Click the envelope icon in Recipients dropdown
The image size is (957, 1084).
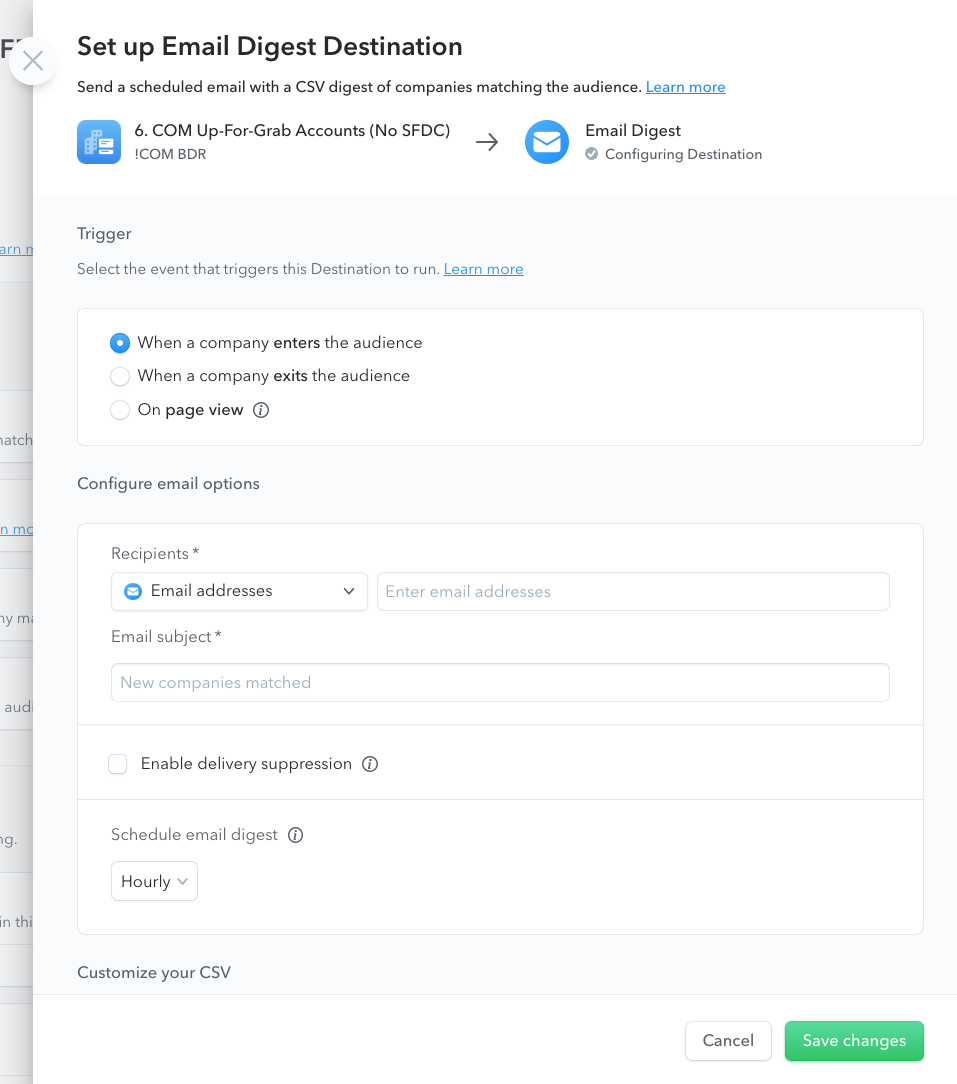[133, 592]
